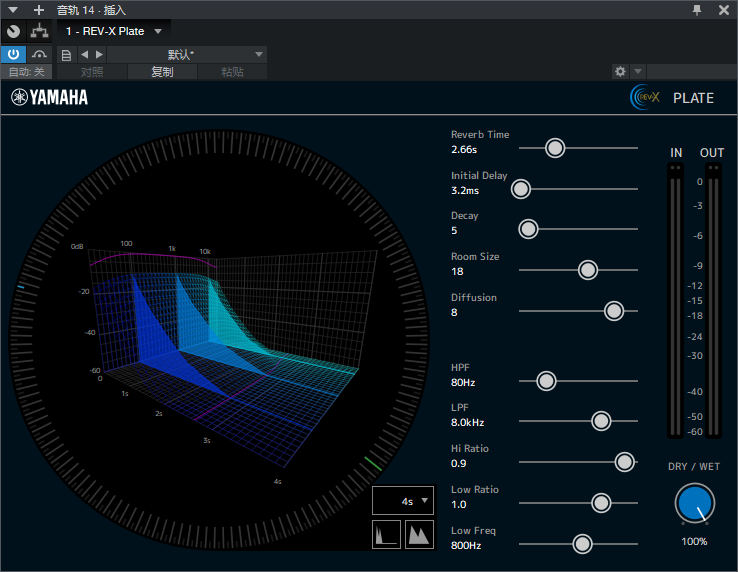This screenshot has height=572, width=738.
Task: Click the Diffusion slider knob
Action: [614, 311]
